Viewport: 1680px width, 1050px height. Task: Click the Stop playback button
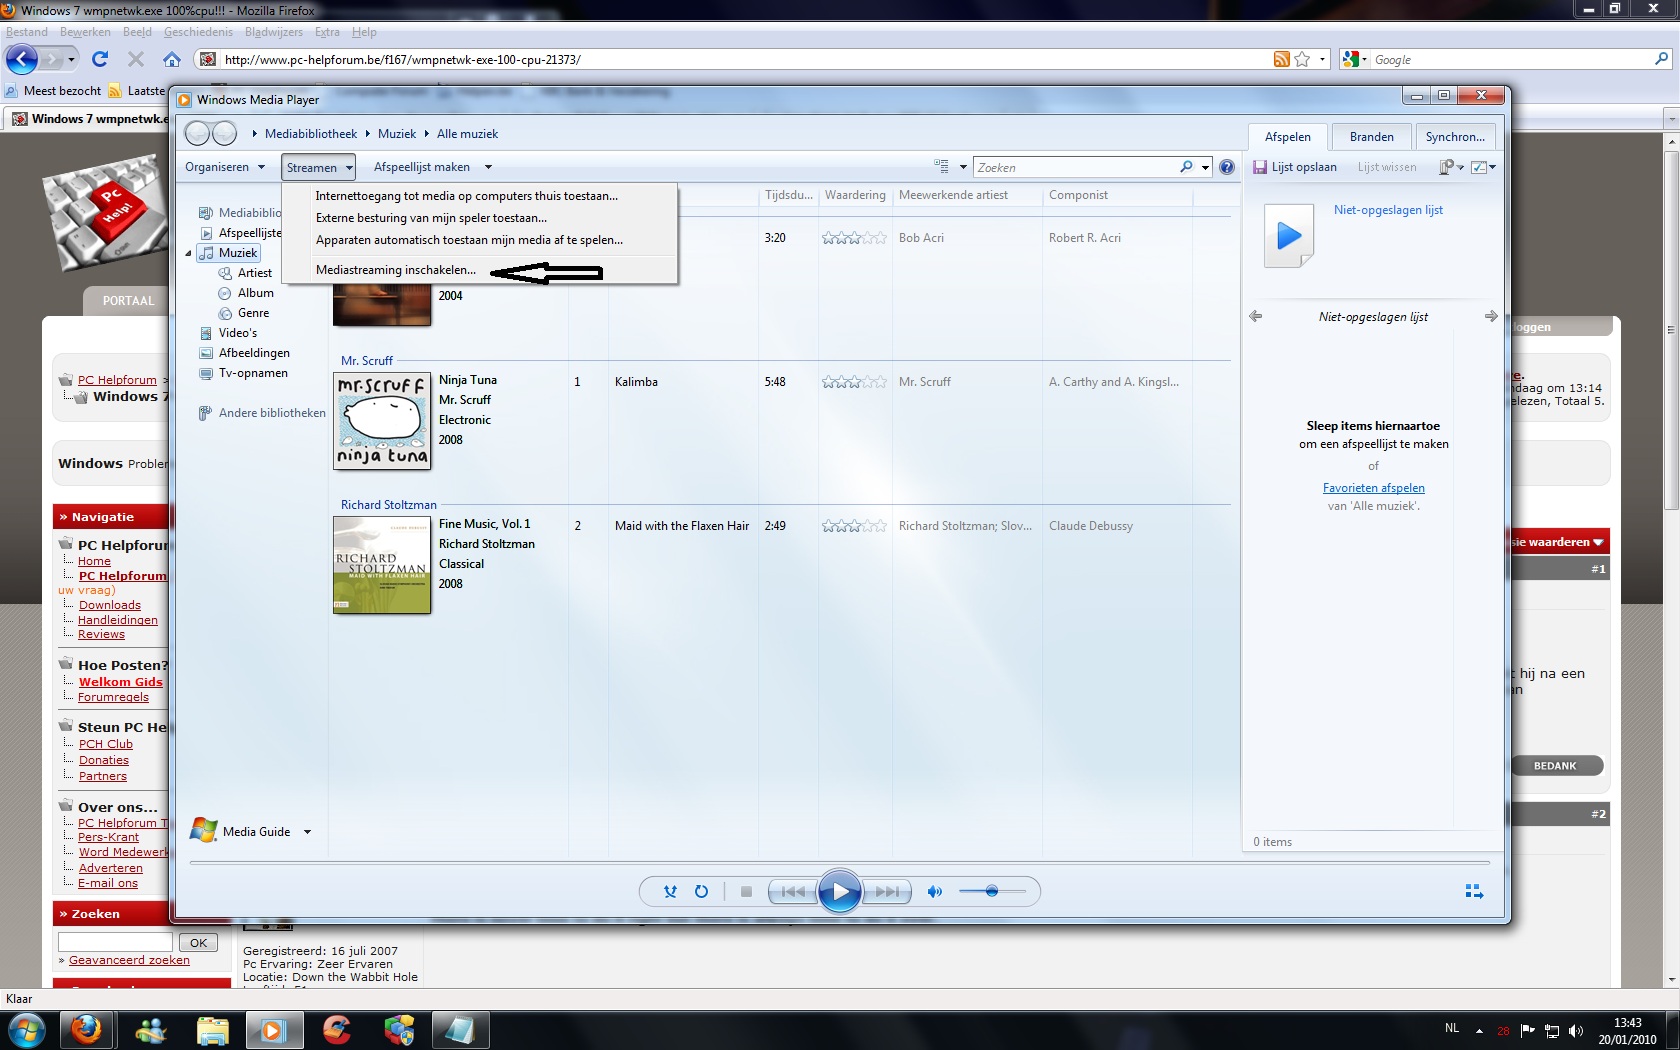pyautogui.click(x=746, y=891)
